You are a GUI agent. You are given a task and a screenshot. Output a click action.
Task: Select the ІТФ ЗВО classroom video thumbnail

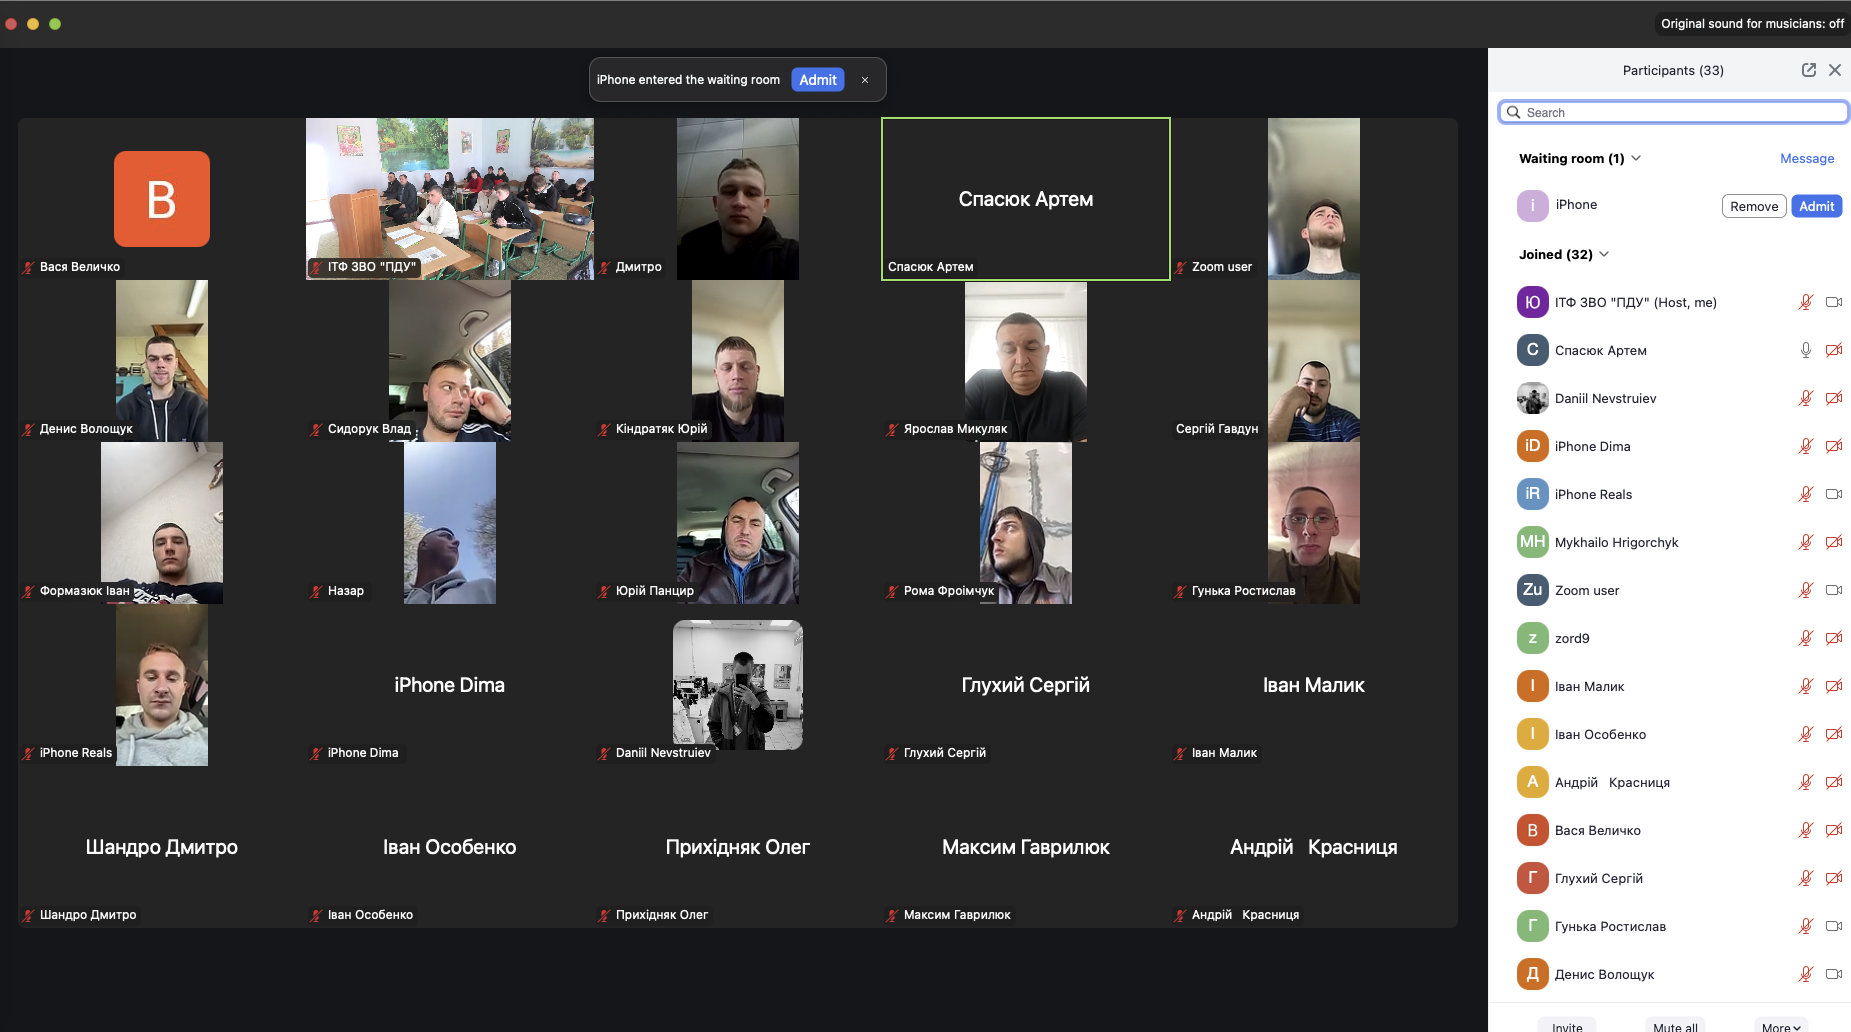[449, 198]
